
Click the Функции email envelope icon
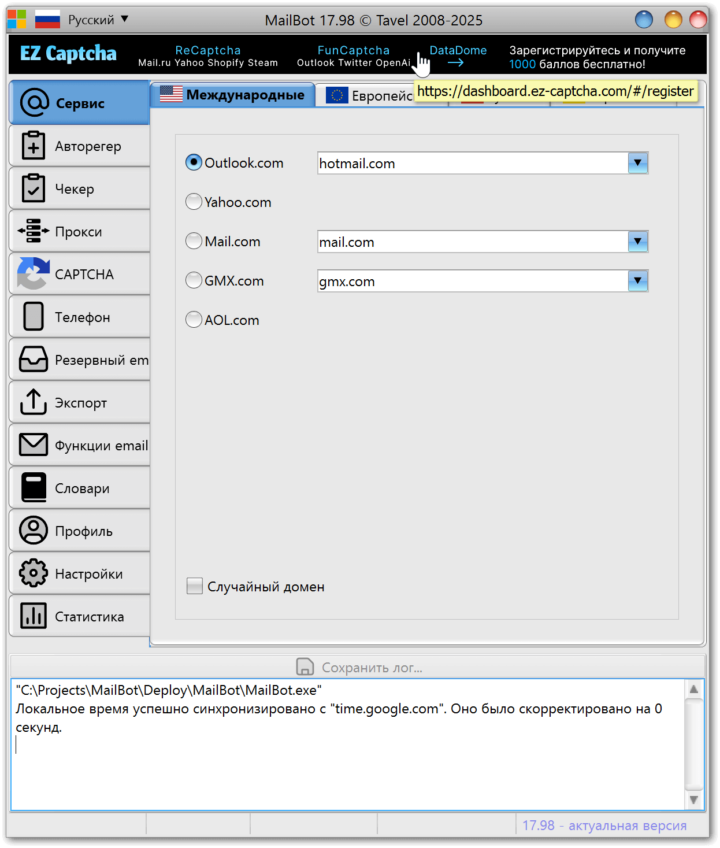click(x=34, y=445)
